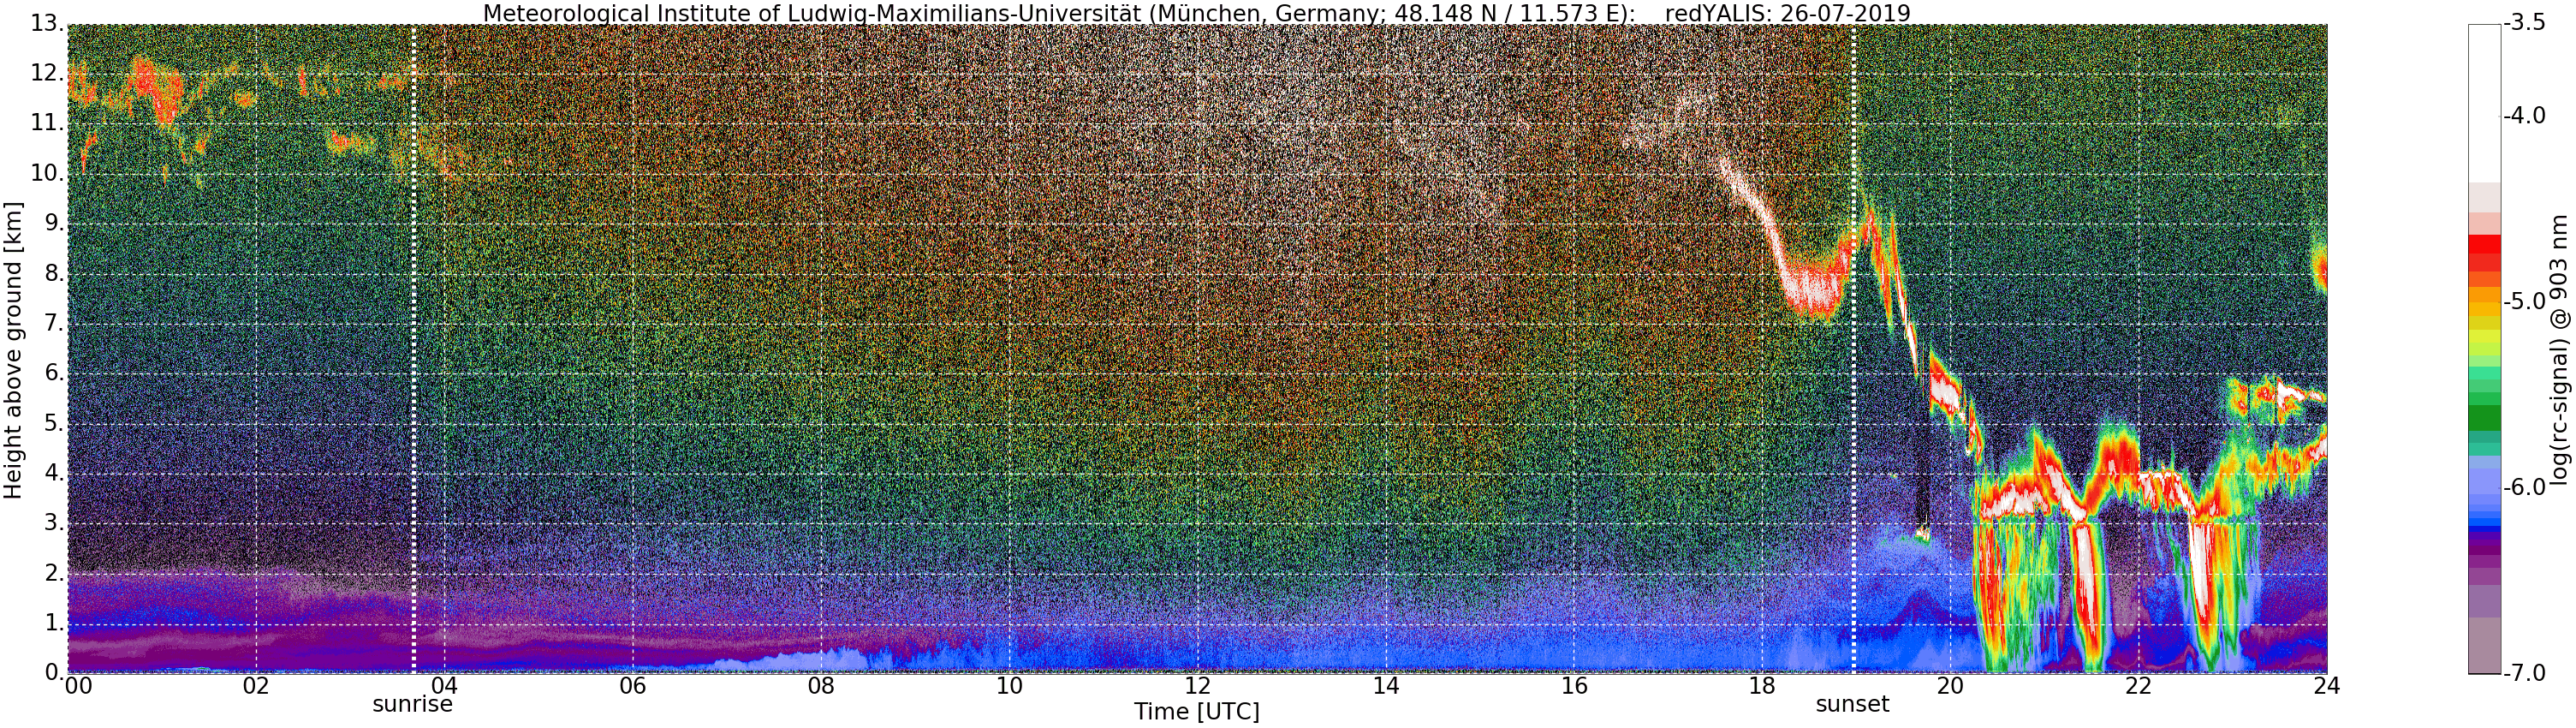Click the '3.' tick label on the height axis
This screenshot has height=728, width=2576.
(54, 524)
